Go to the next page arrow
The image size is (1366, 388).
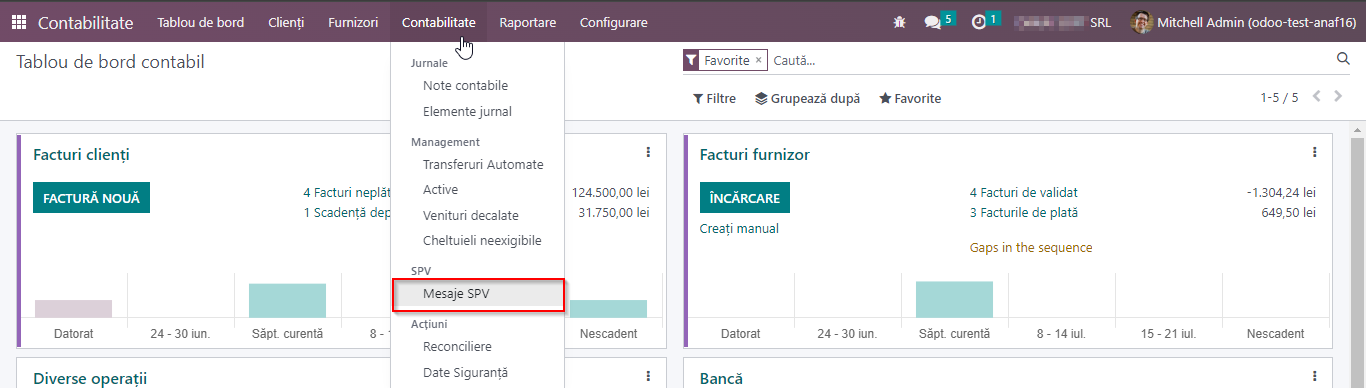1338,97
